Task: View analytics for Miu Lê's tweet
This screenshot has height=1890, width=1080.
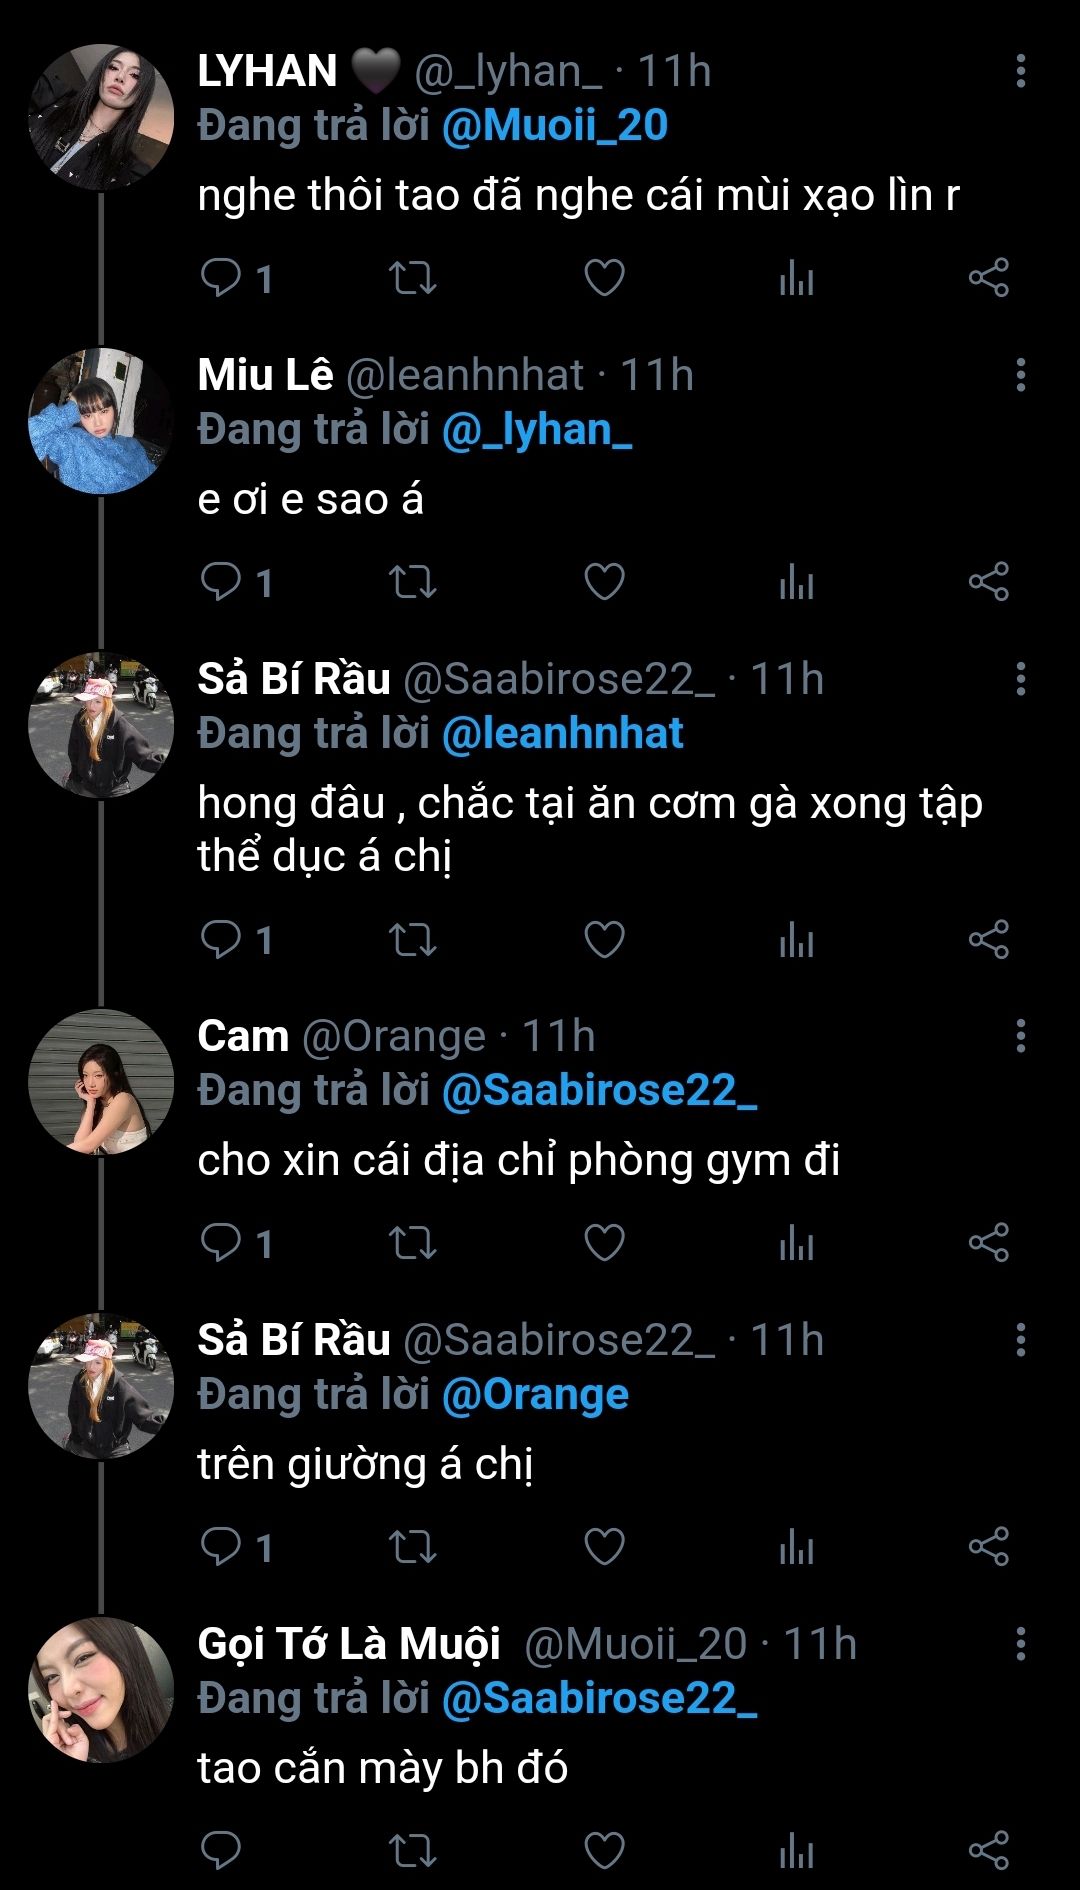Action: 796,582
